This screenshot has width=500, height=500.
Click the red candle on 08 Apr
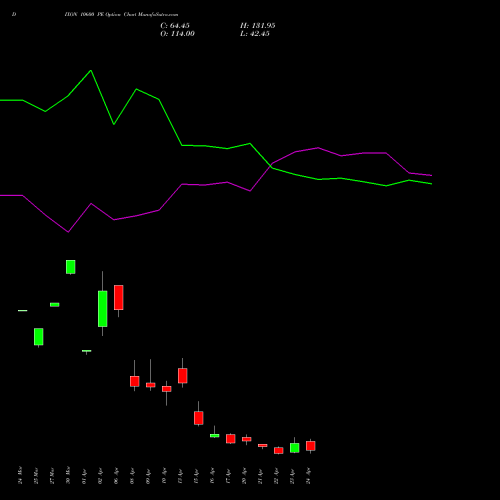tap(135, 381)
